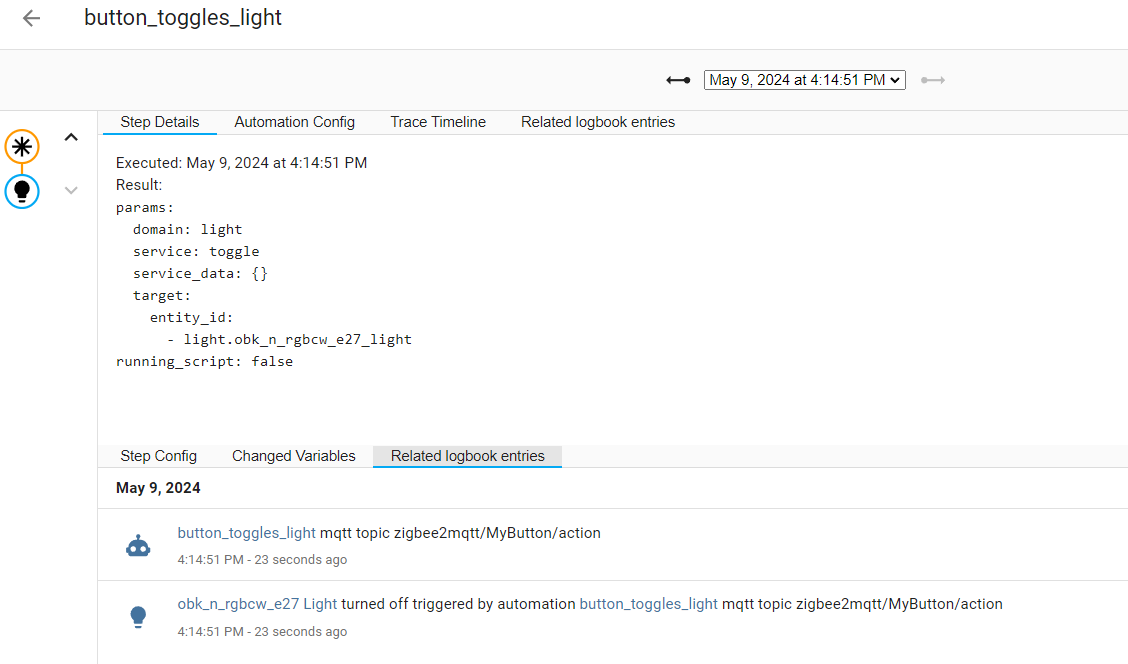Click button_toggles_light link in second logbook entry
Viewport: 1128px width, 664px height.
tap(649, 604)
